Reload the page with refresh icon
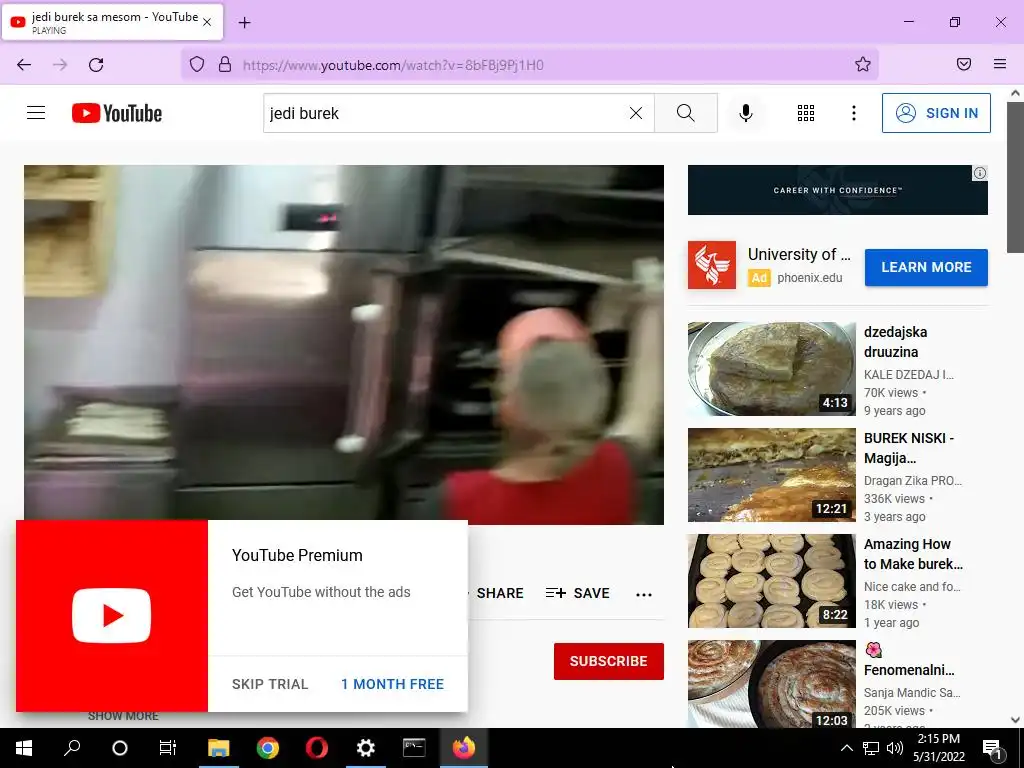 96,65
